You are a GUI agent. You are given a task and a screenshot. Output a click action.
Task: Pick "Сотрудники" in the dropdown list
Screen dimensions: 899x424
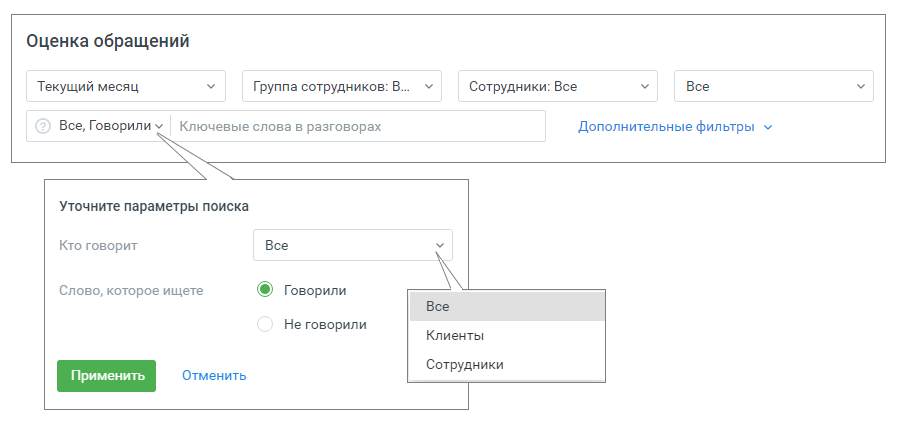click(464, 365)
